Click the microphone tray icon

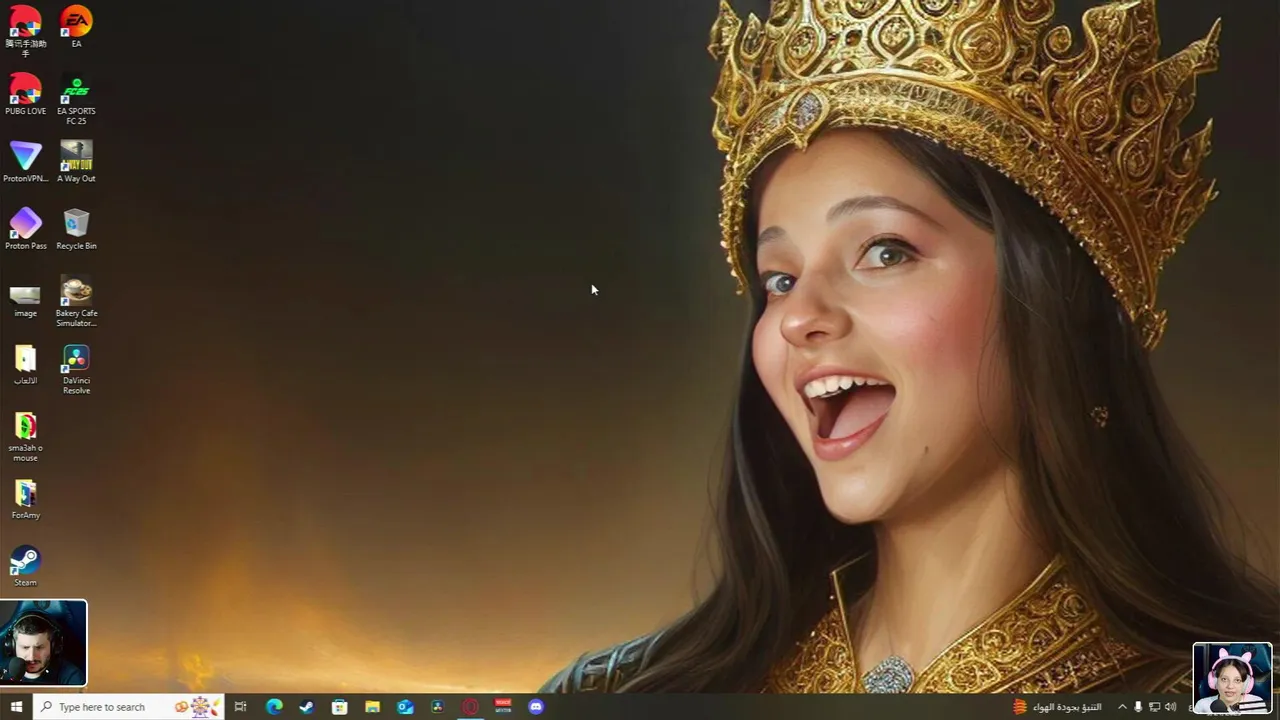tap(1138, 707)
